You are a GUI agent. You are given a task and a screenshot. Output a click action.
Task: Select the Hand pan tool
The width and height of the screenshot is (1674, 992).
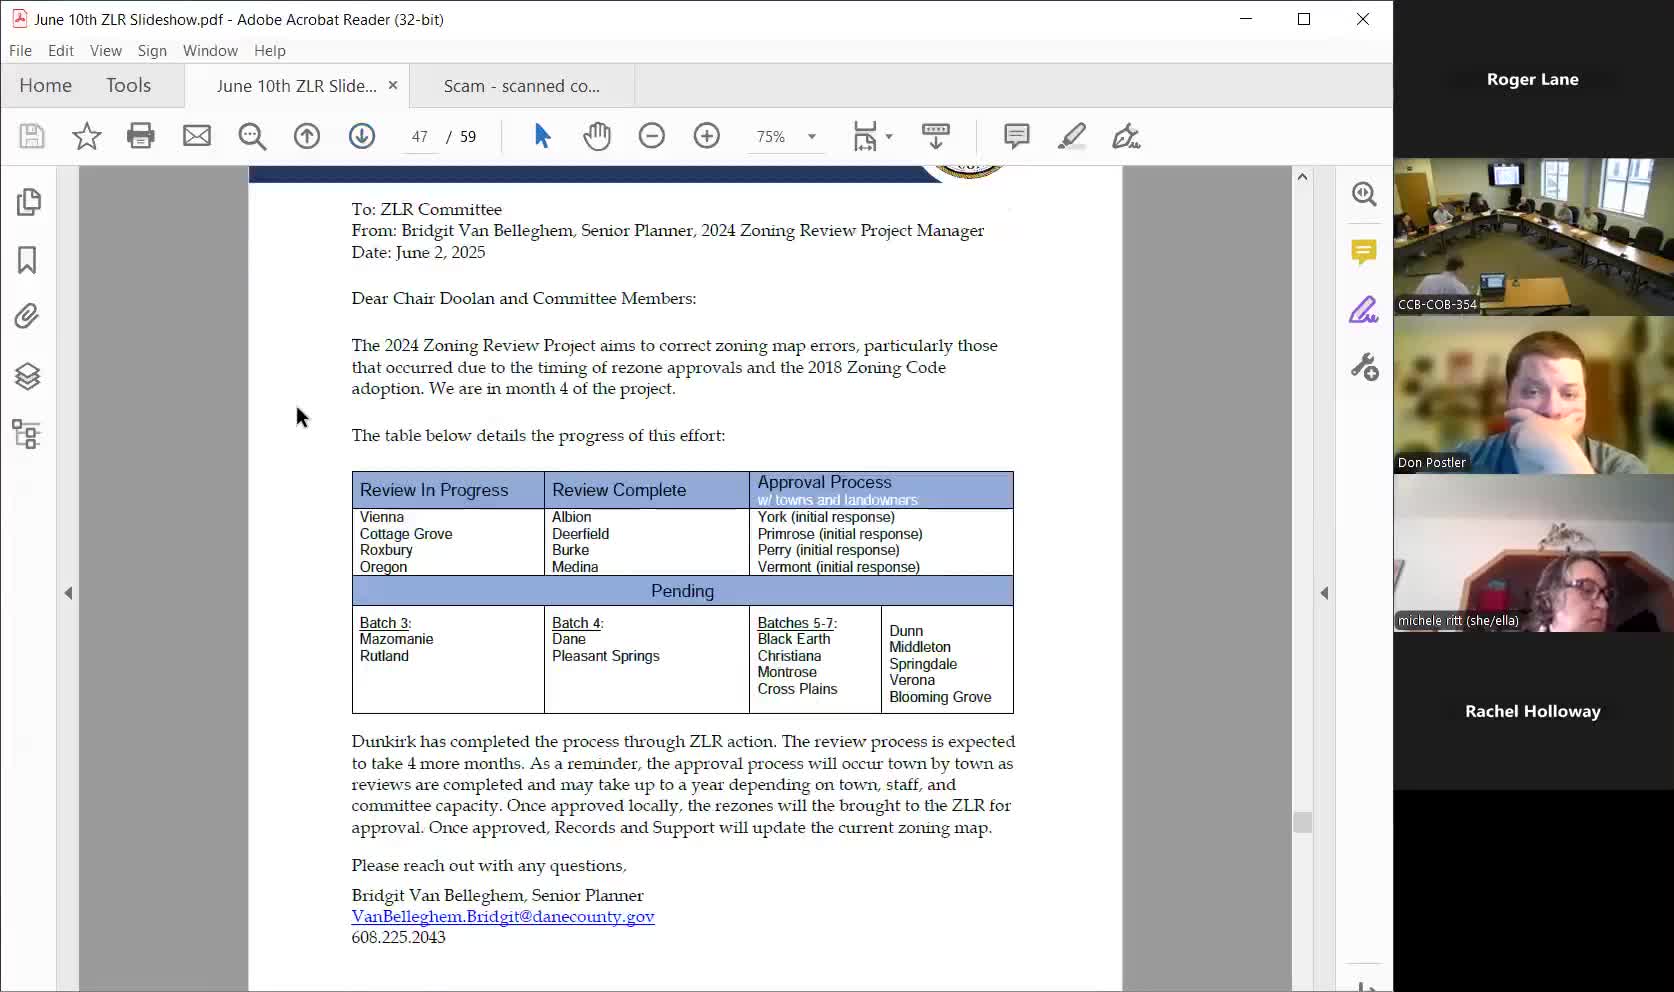pyautogui.click(x=597, y=136)
